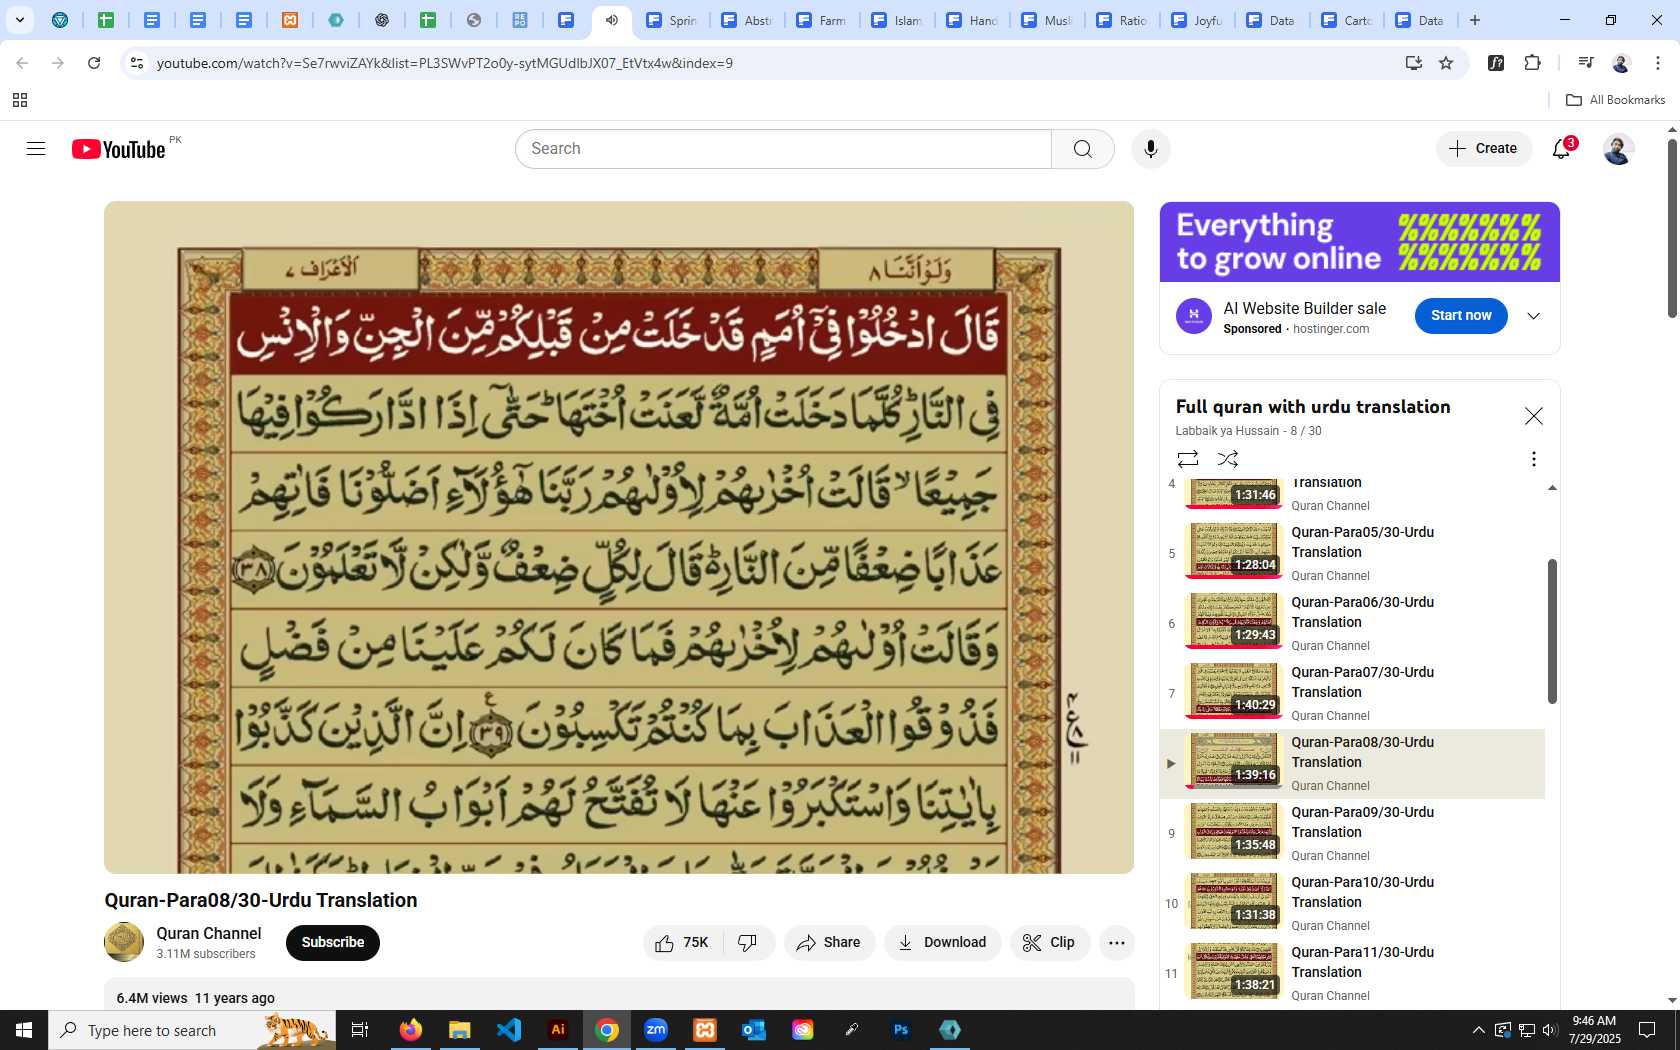Click the Windows Start button
Viewport: 1680px width, 1050px height.
pyautogui.click(x=24, y=1030)
